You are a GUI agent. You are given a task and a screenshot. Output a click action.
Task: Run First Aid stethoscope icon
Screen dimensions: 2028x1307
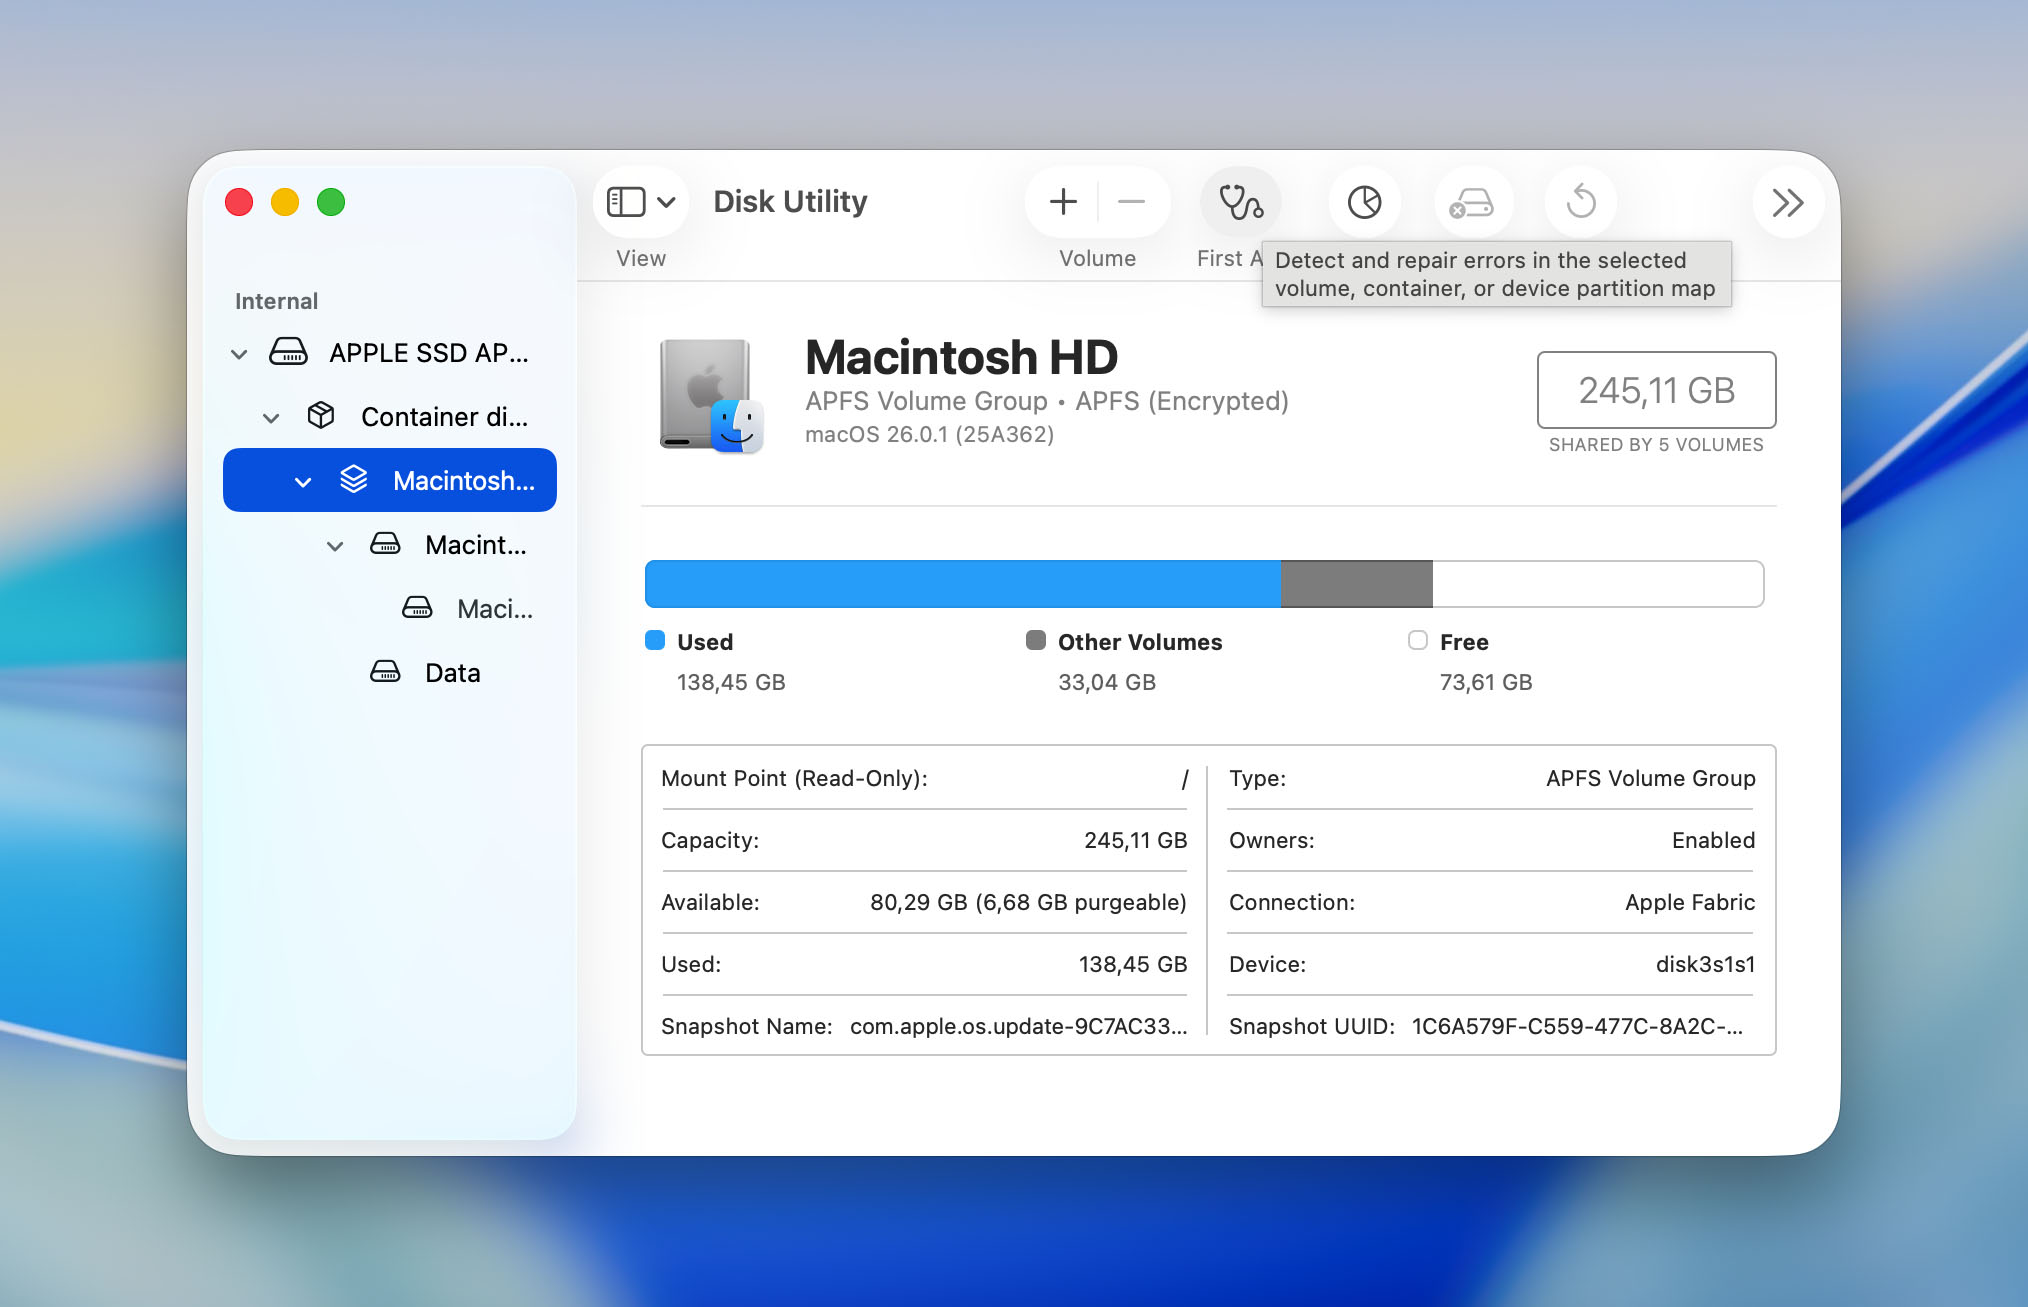click(1241, 202)
